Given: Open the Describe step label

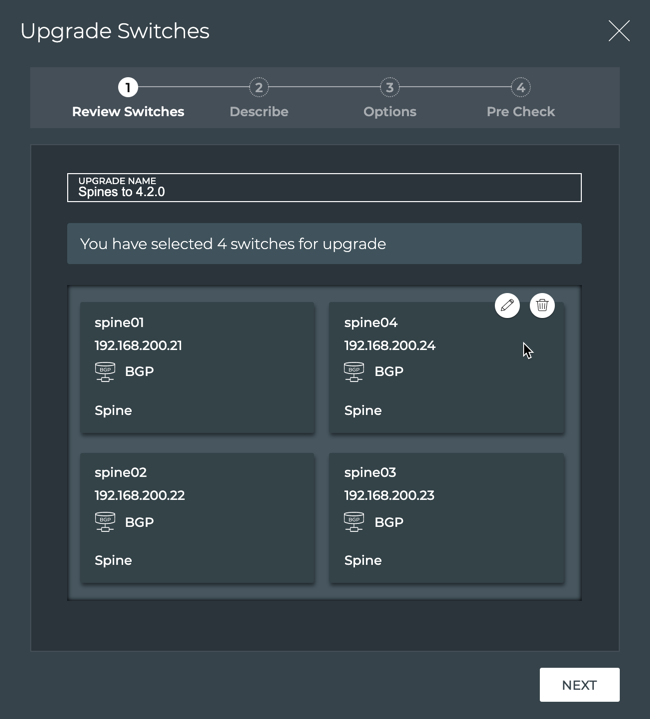Looking at the screenshot, I should 258,112.
